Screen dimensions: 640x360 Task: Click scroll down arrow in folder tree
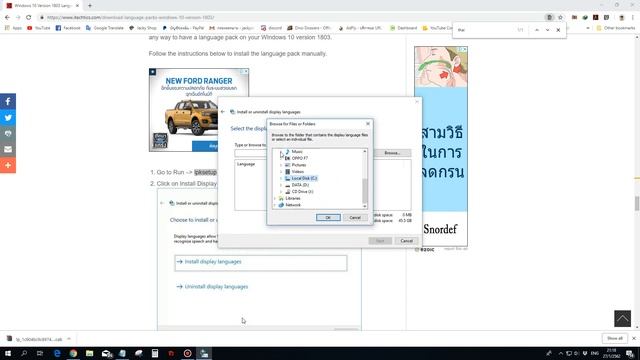tap(364, 206)
